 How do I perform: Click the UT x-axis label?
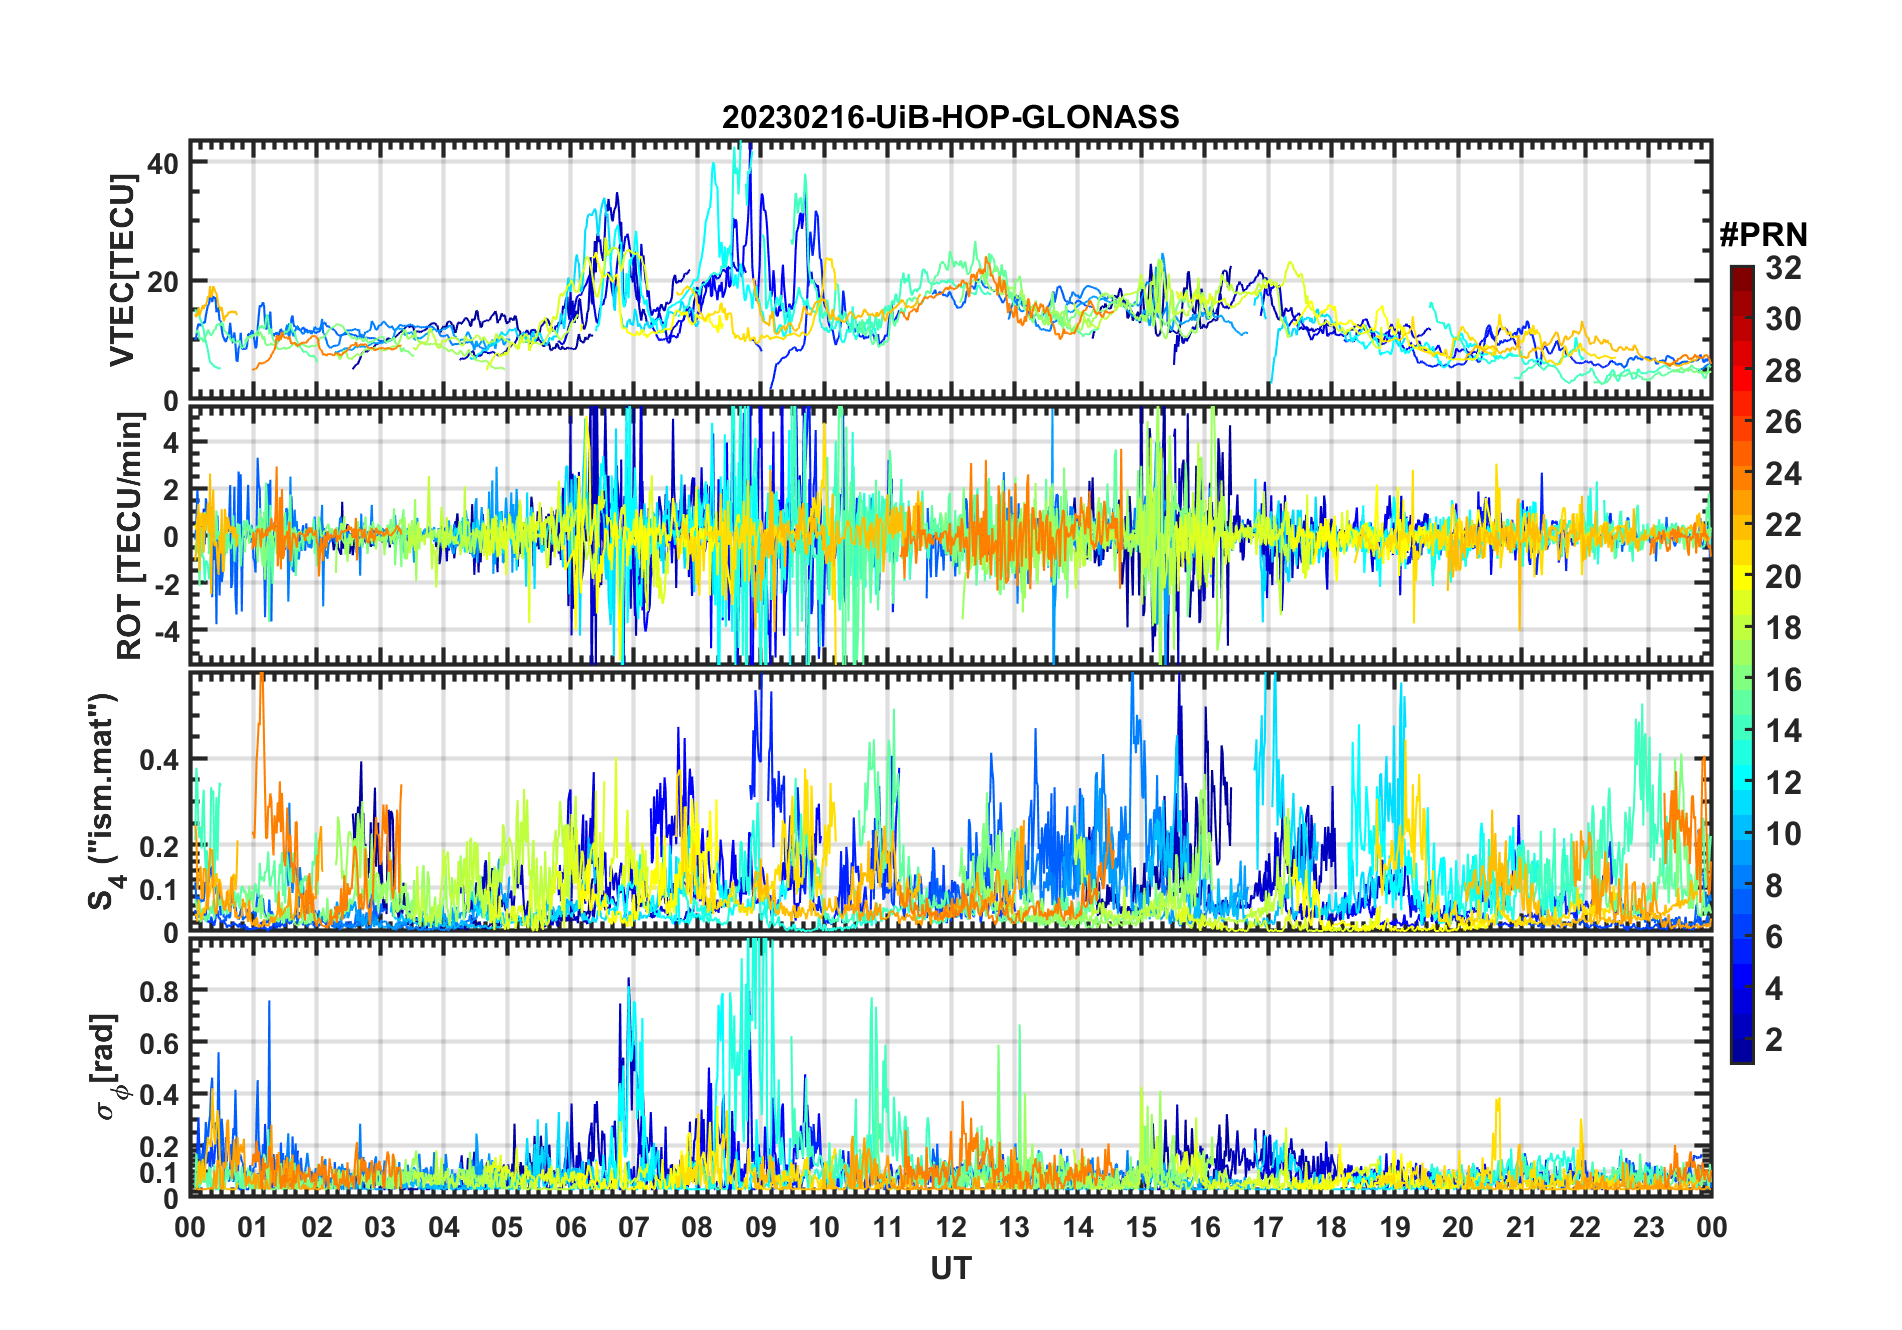pos(950,1268)
